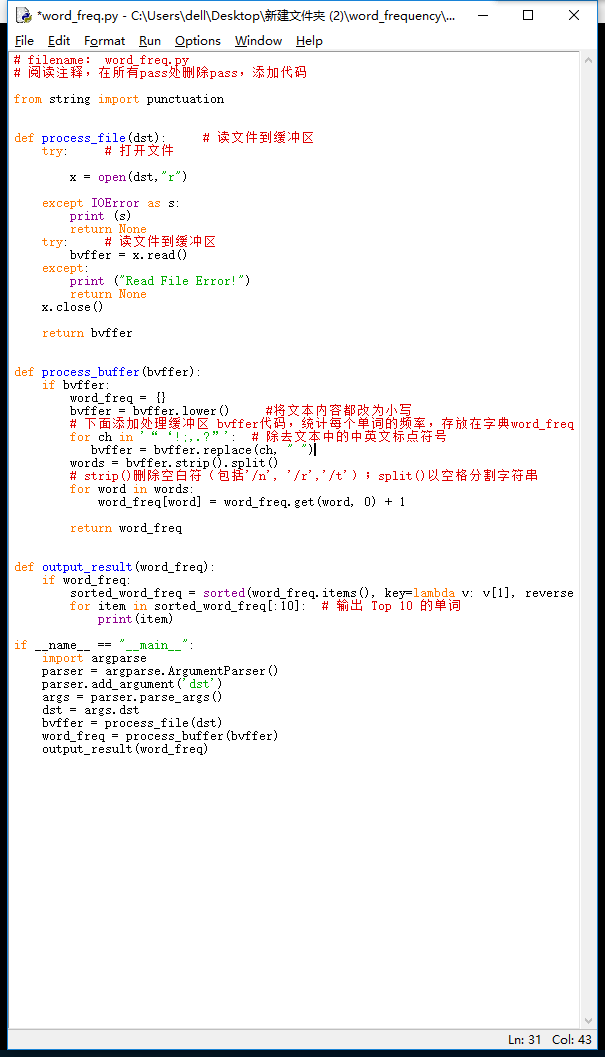Minimize the word_freq.py editor window

coord(483,15)
